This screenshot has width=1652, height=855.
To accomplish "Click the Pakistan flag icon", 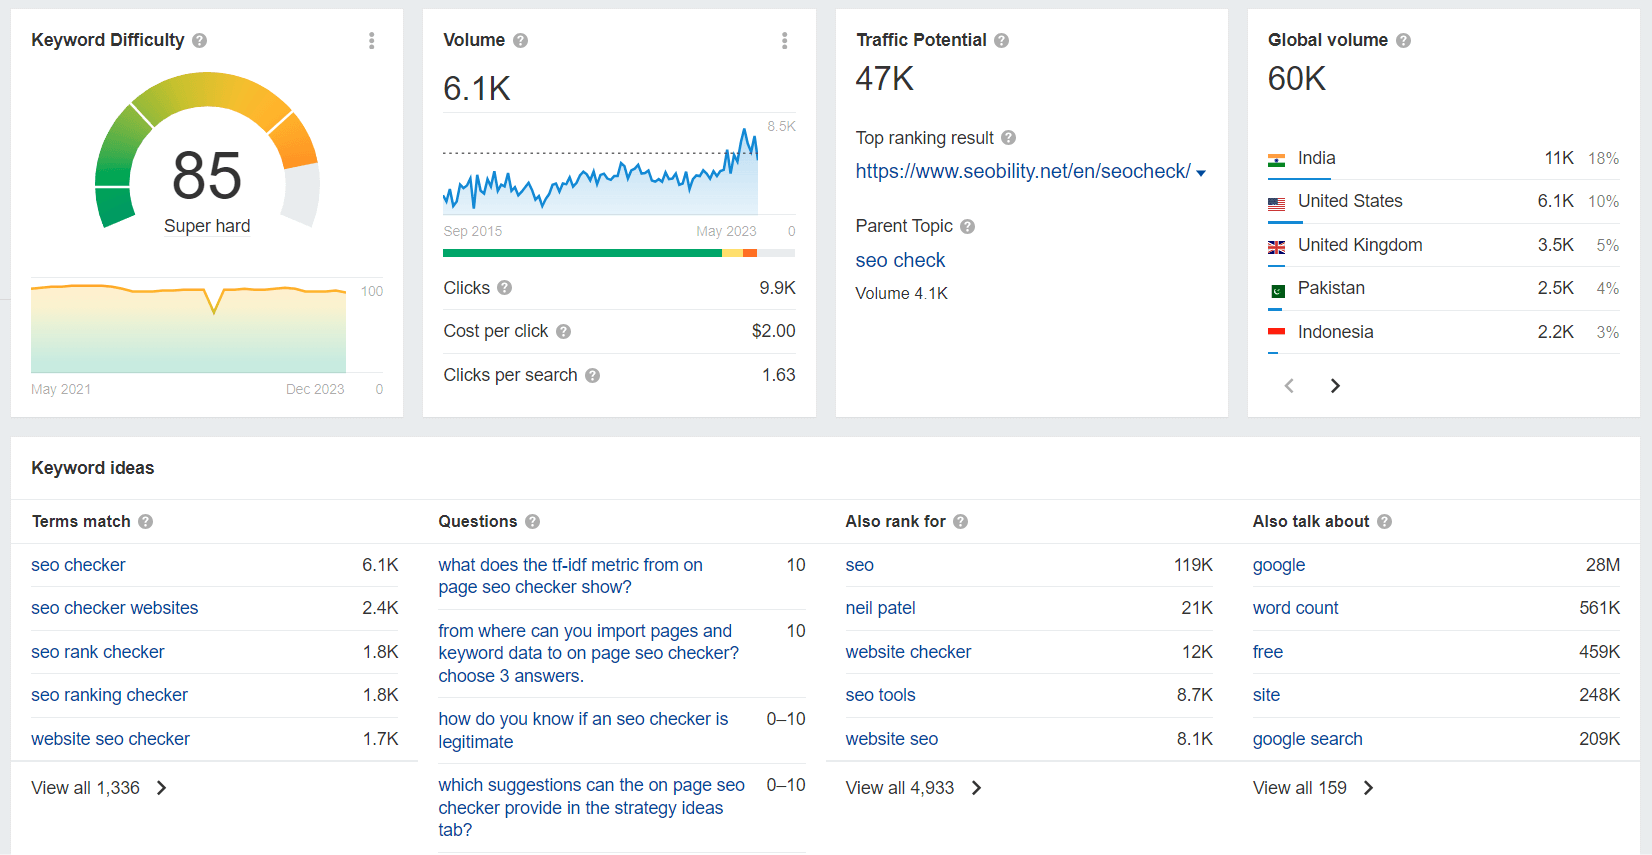I will [x=1277, y=291].
